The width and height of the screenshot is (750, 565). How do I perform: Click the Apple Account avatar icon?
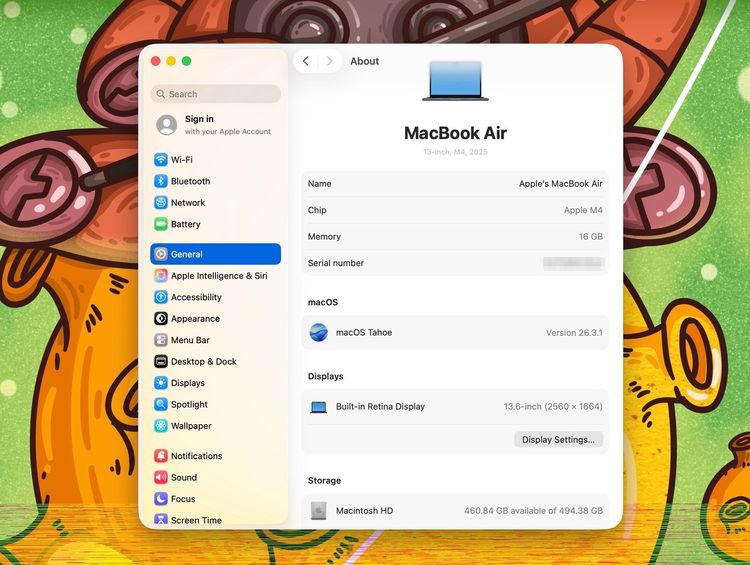tap(166, 125)
